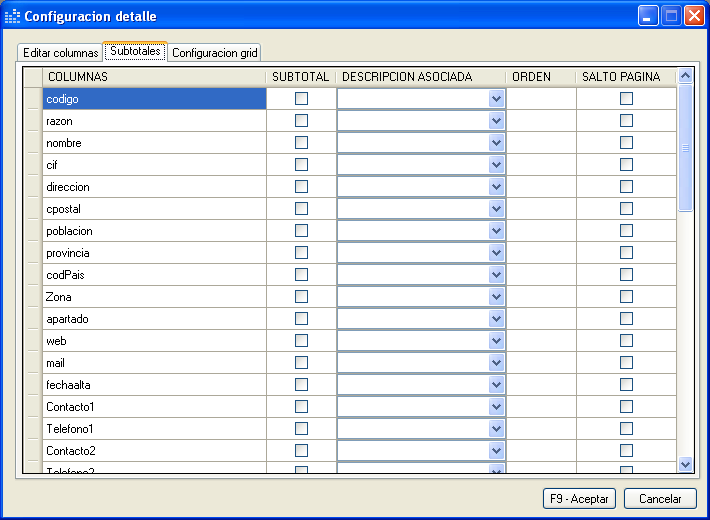This screenshot has height=520, width=710.
Task: Switch to the Editar columnas tab
Action: [60, 53]
